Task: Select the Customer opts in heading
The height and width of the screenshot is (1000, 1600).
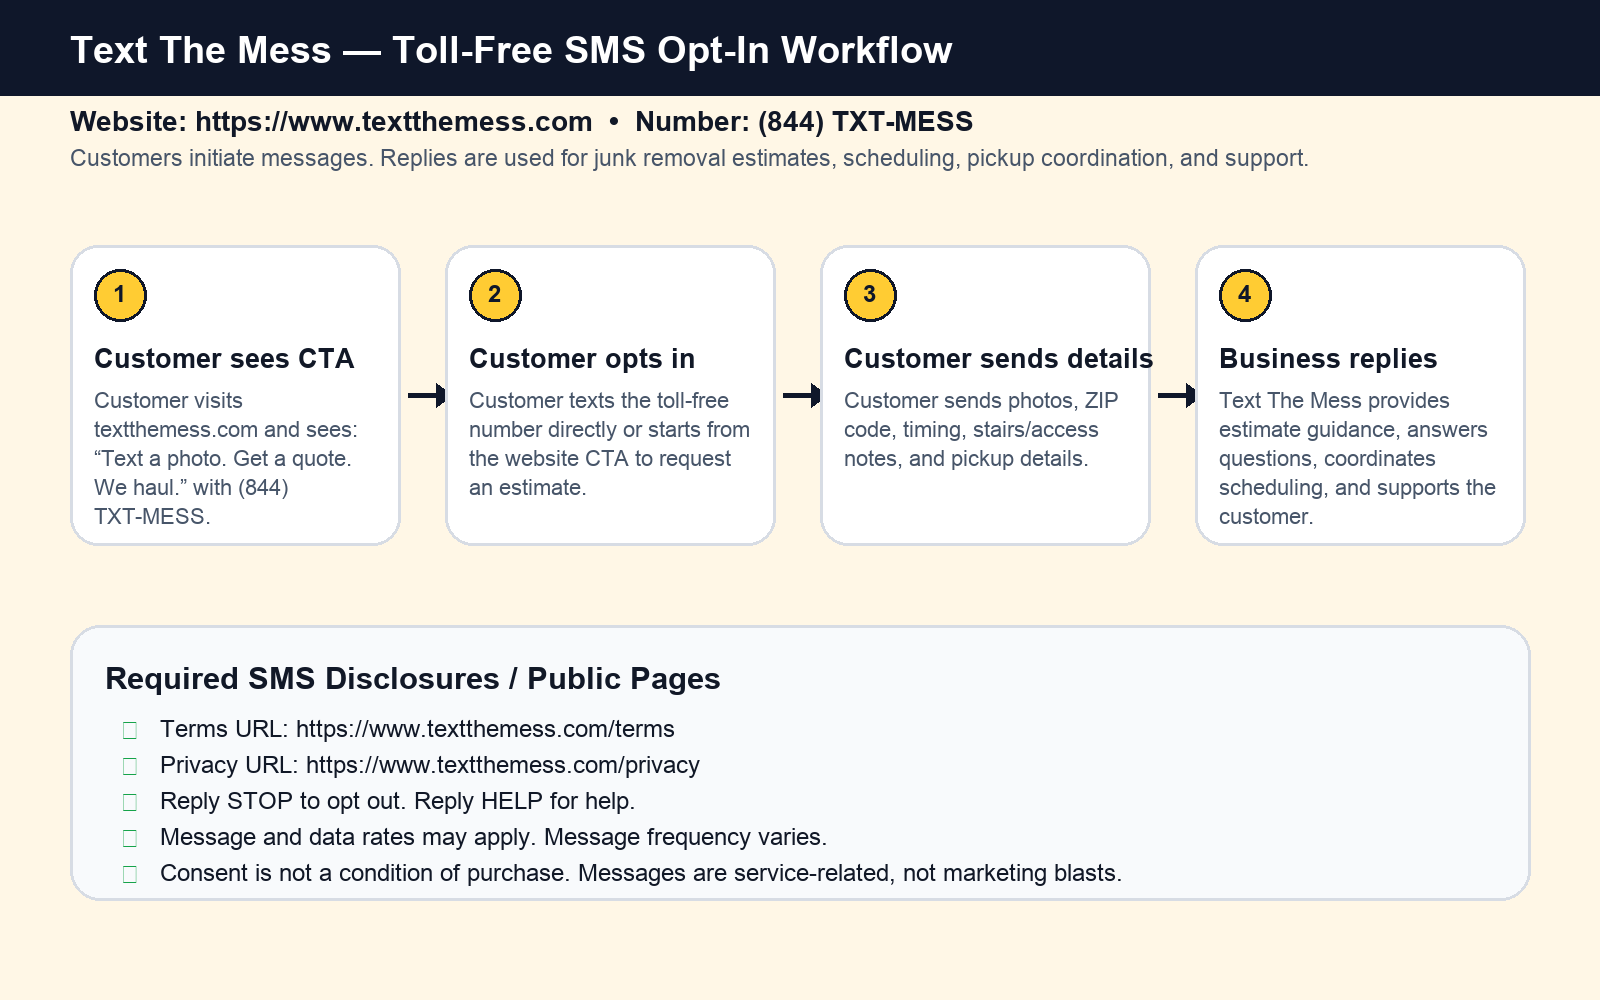Action: pyautogui.click(x=582, y=359)
